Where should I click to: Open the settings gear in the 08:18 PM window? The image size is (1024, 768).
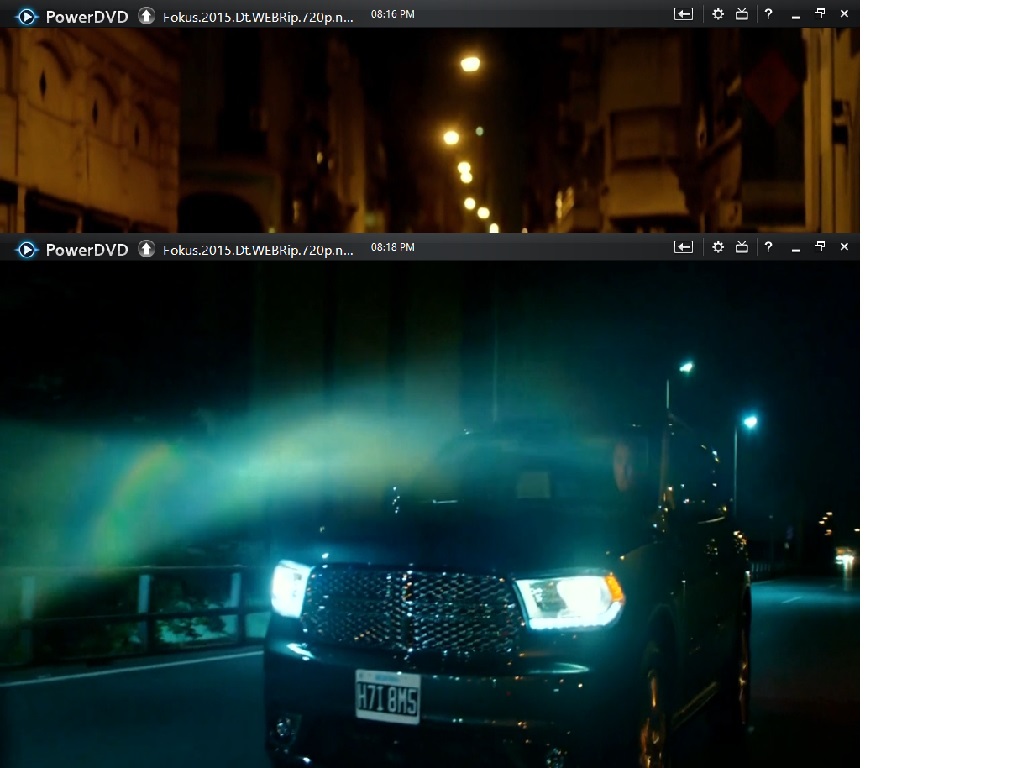pyautogui.click(x=718, y=247)
